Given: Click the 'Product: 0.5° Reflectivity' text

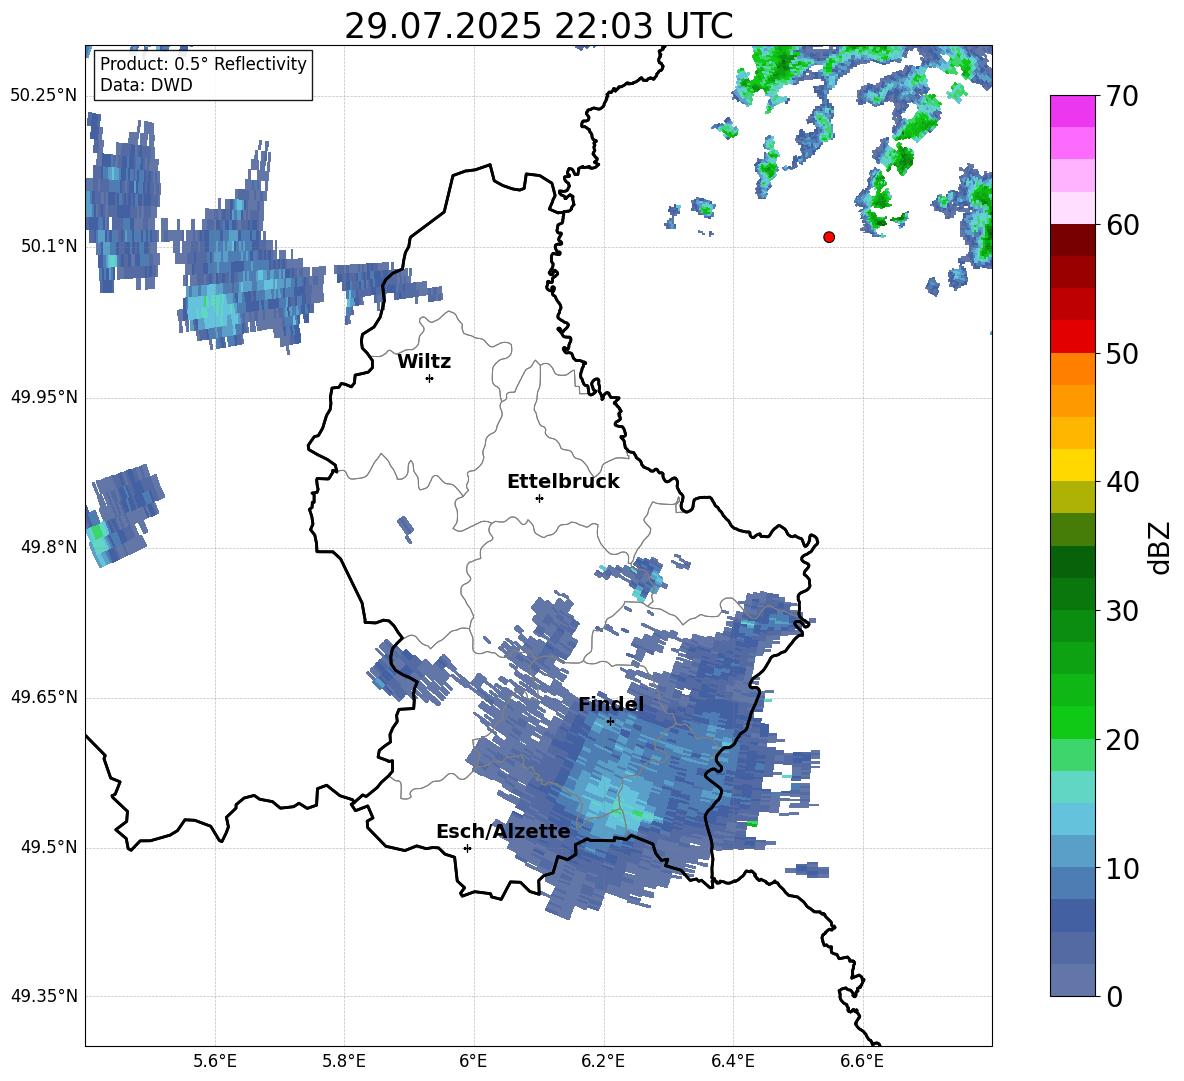Looking at the screenshot, I should [x=203, y=64].
